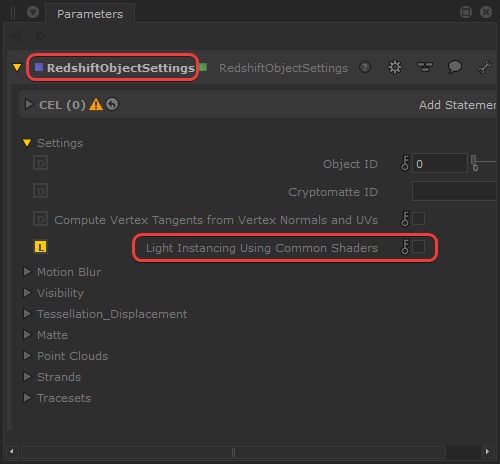The height and width of the screenshot is (464, 500).
Task: Click the Object ID slider handle
Action: (x=474, y=163)
